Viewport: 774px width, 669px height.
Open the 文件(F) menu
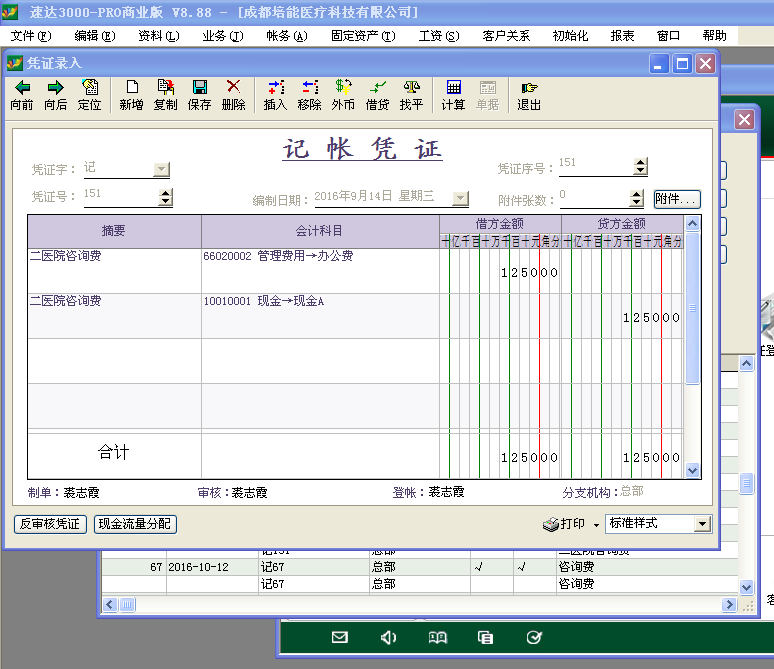pyautogui.click(x=31, y=36)
